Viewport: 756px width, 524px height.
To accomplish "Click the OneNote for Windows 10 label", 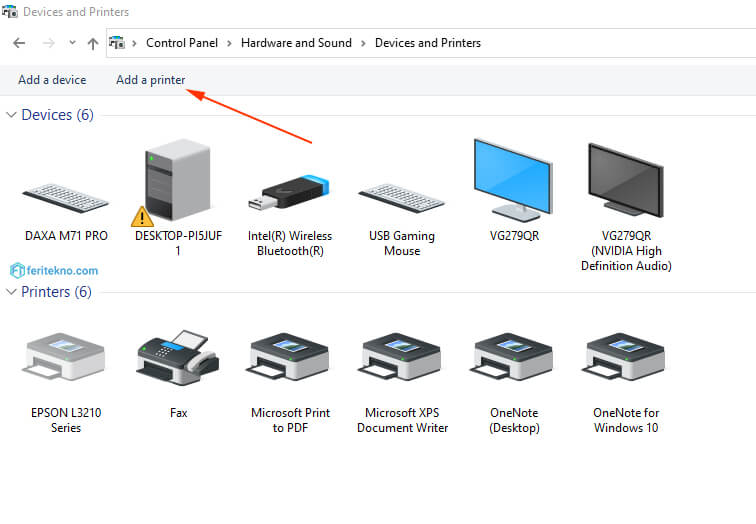I will [626, 420].
